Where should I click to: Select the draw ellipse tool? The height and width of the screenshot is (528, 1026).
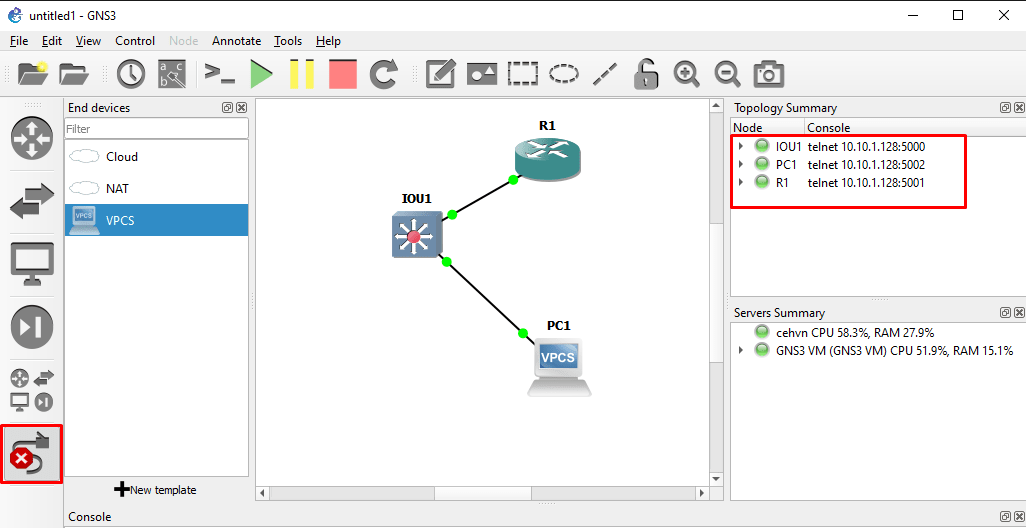click(x=563, y=74)
